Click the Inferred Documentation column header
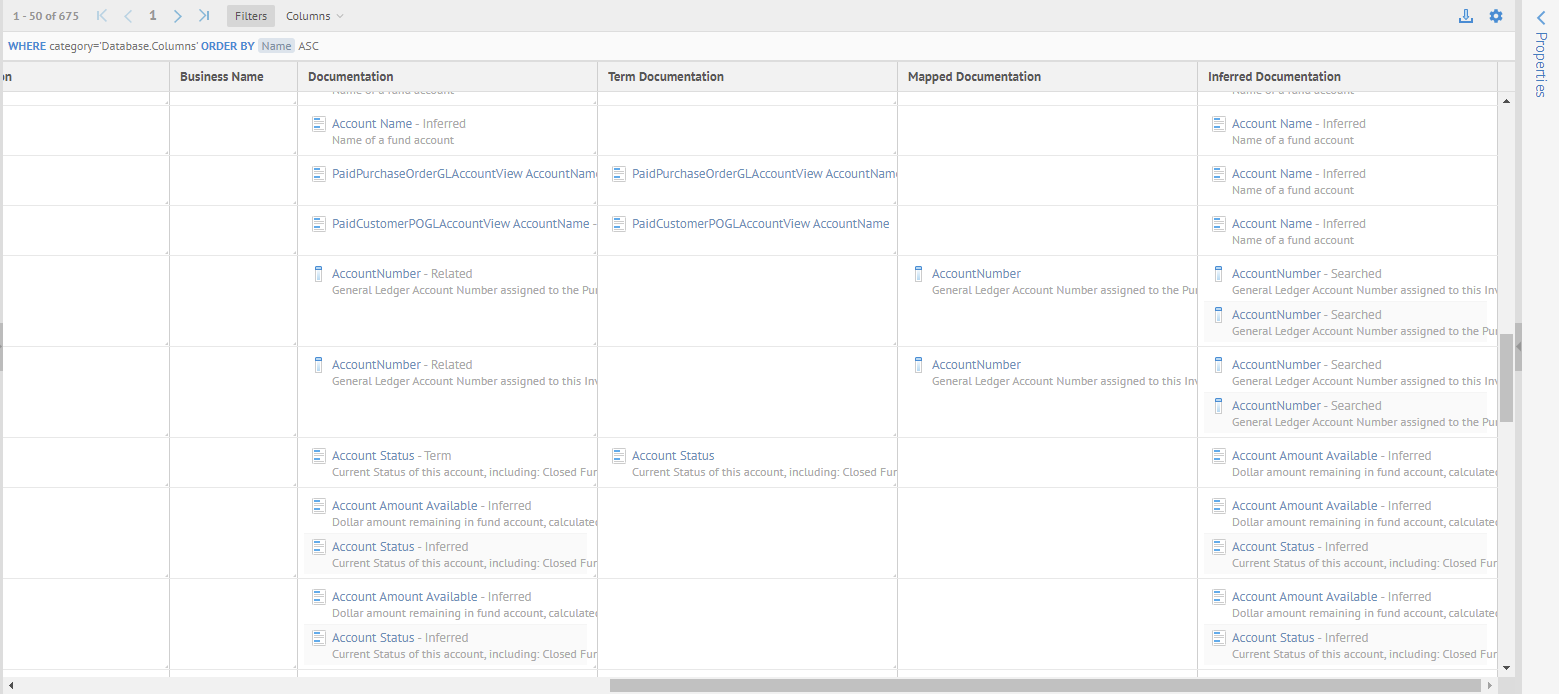The image size is (1559, 694). [x=1273, y=77]
